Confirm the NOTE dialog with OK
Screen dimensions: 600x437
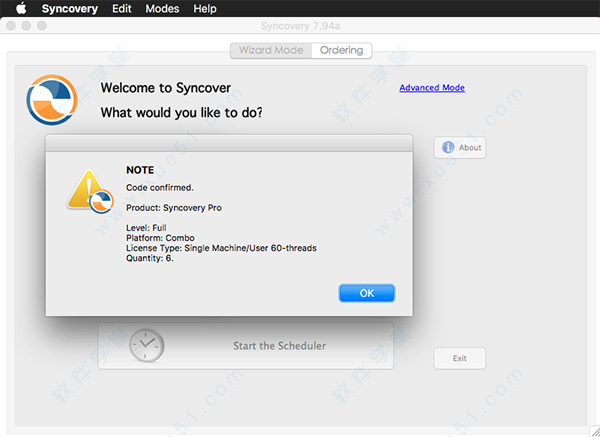(x=367, y=293)
